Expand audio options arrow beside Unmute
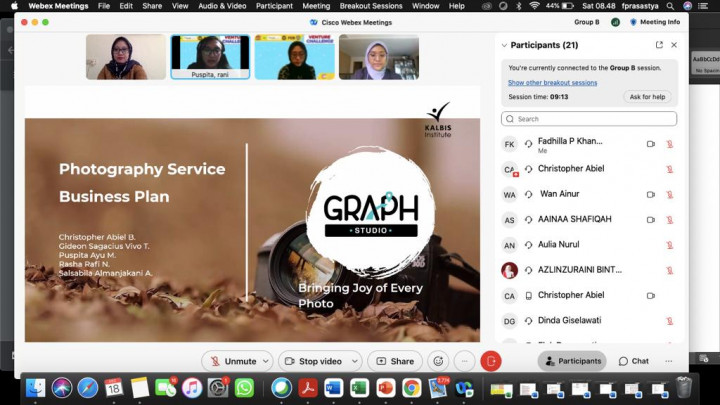Viewport: 720px width, 405px height. click(266, 361)
